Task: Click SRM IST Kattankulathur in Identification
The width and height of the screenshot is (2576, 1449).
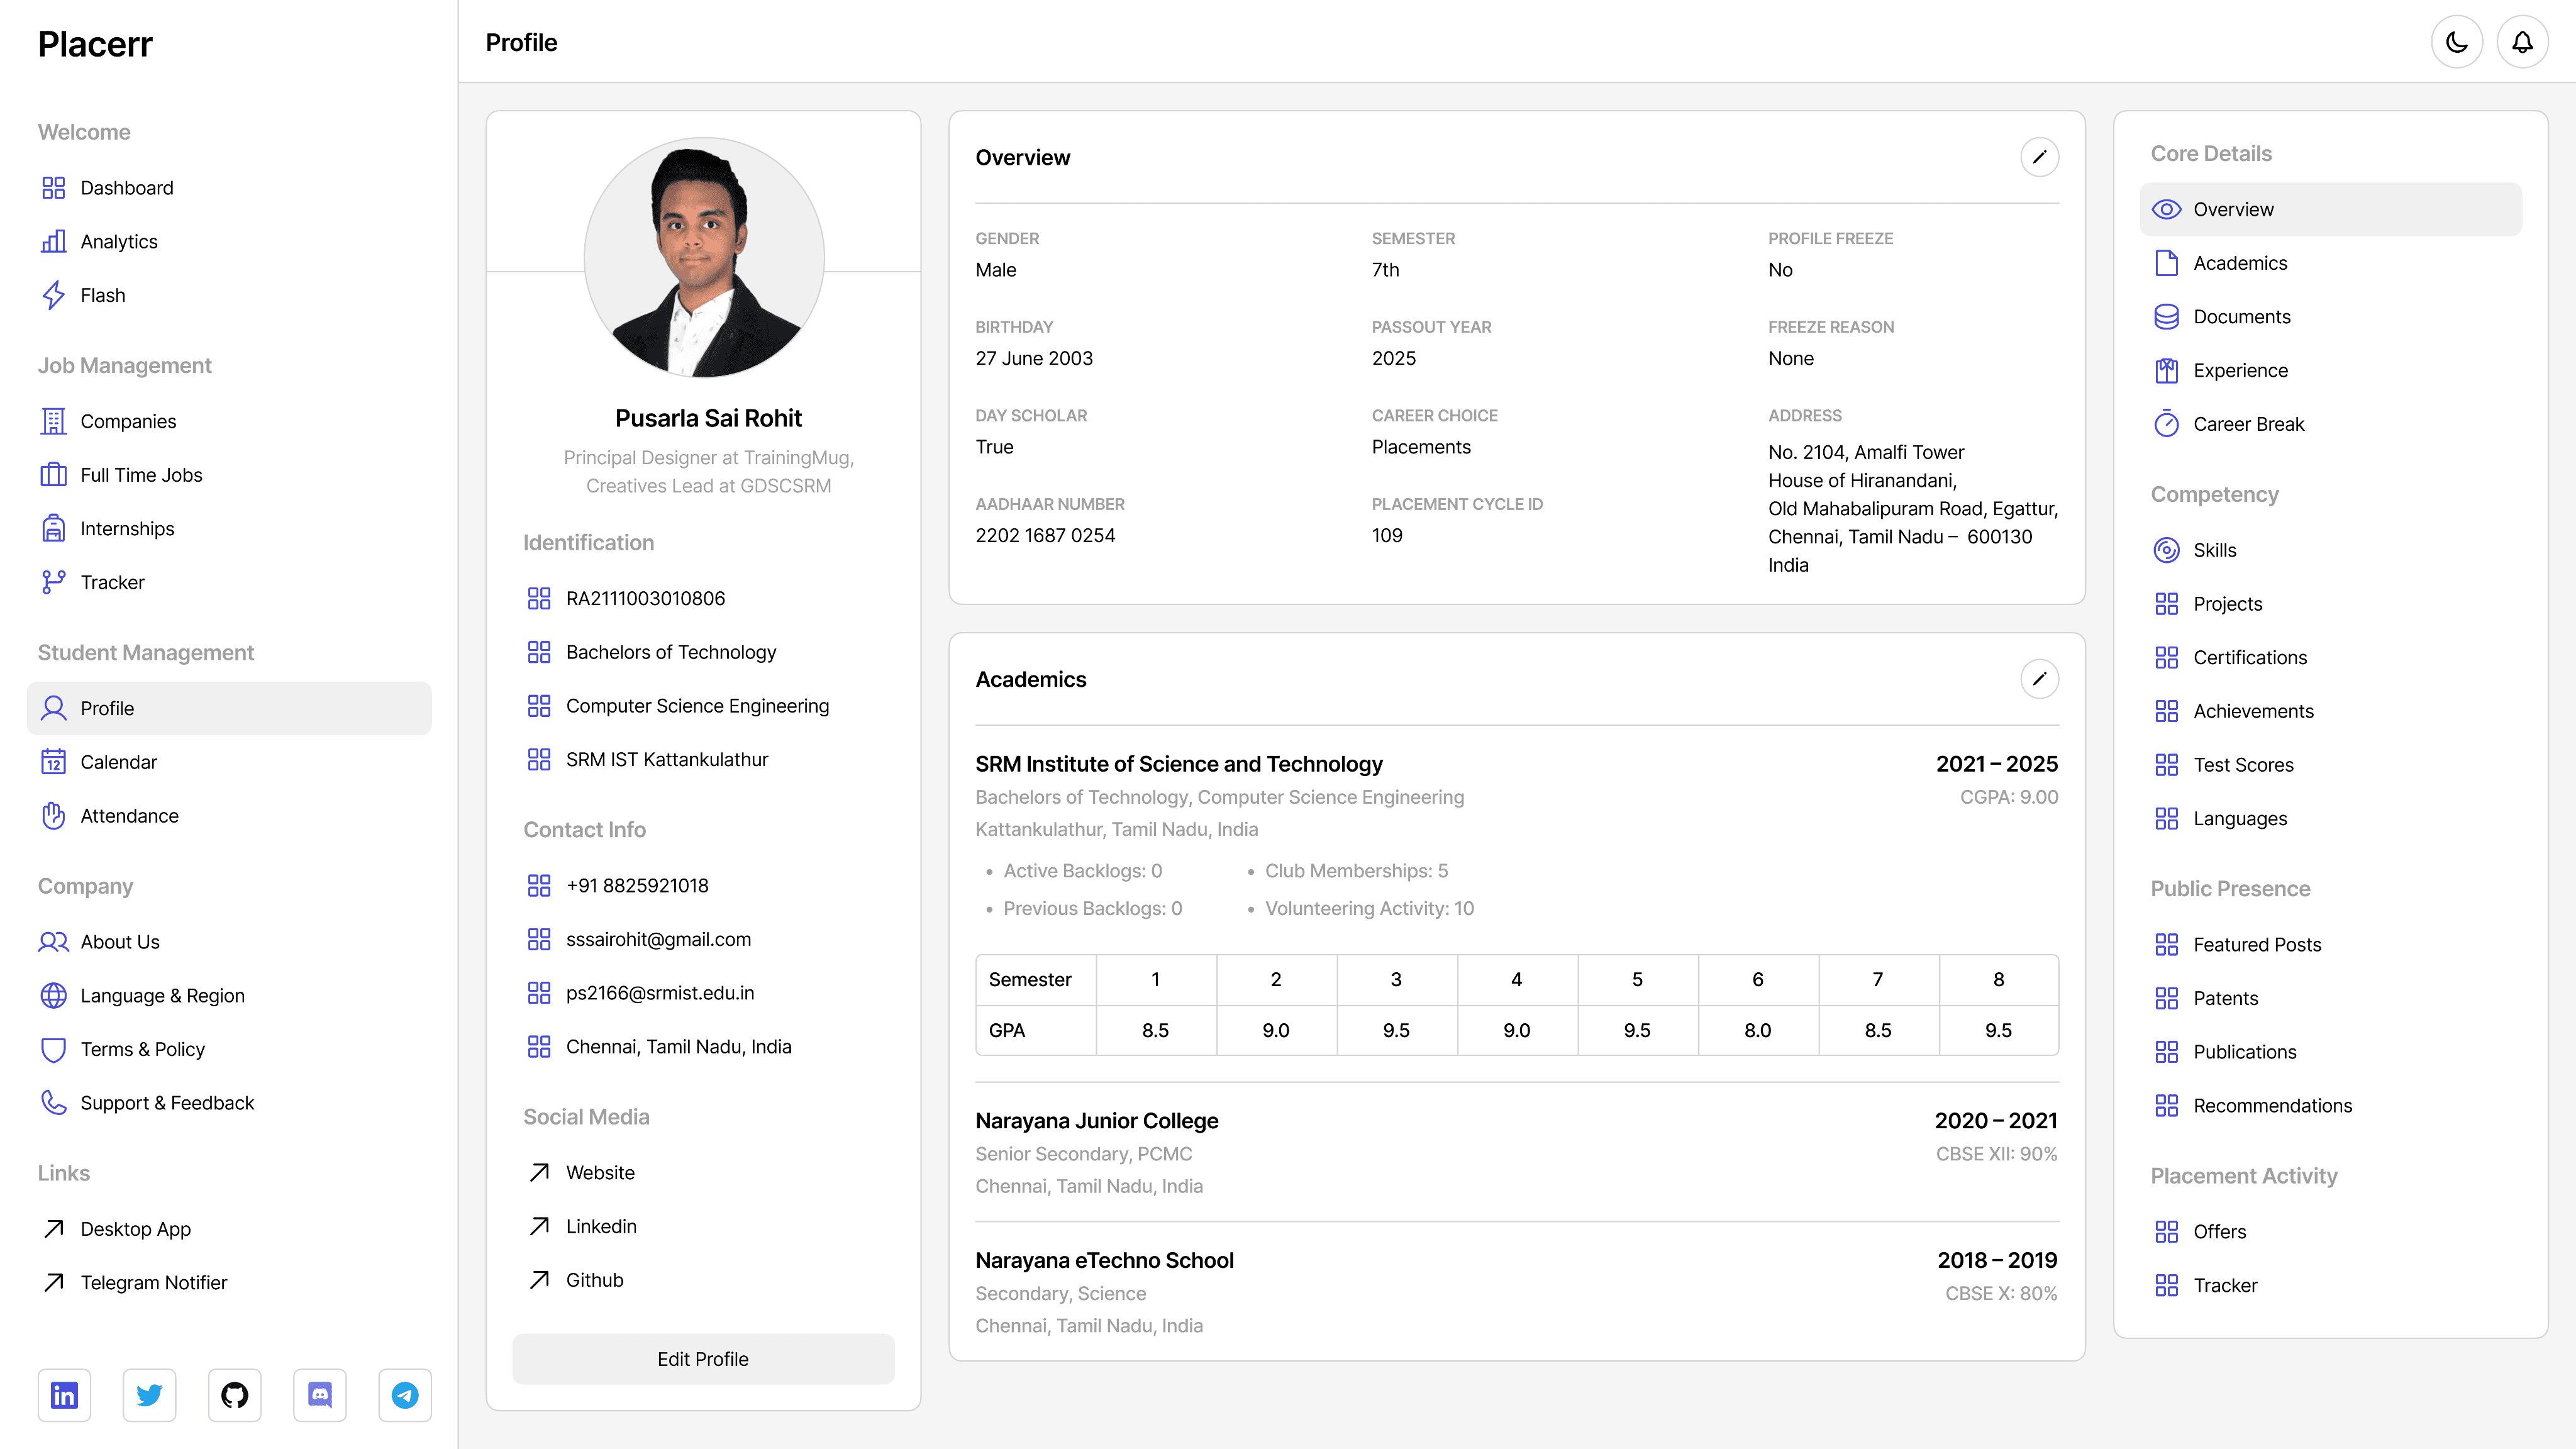Action: (667, 759)
